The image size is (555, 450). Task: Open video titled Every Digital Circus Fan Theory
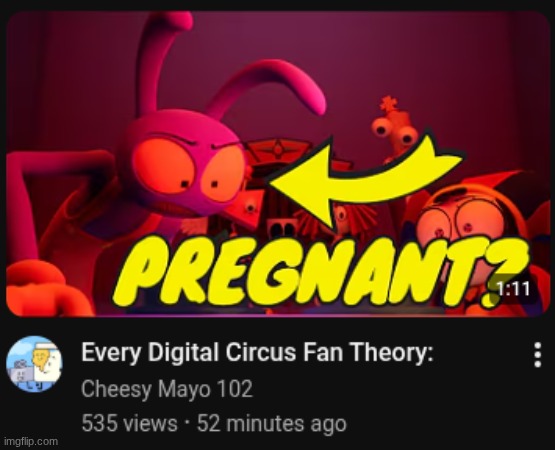(257, 352)
